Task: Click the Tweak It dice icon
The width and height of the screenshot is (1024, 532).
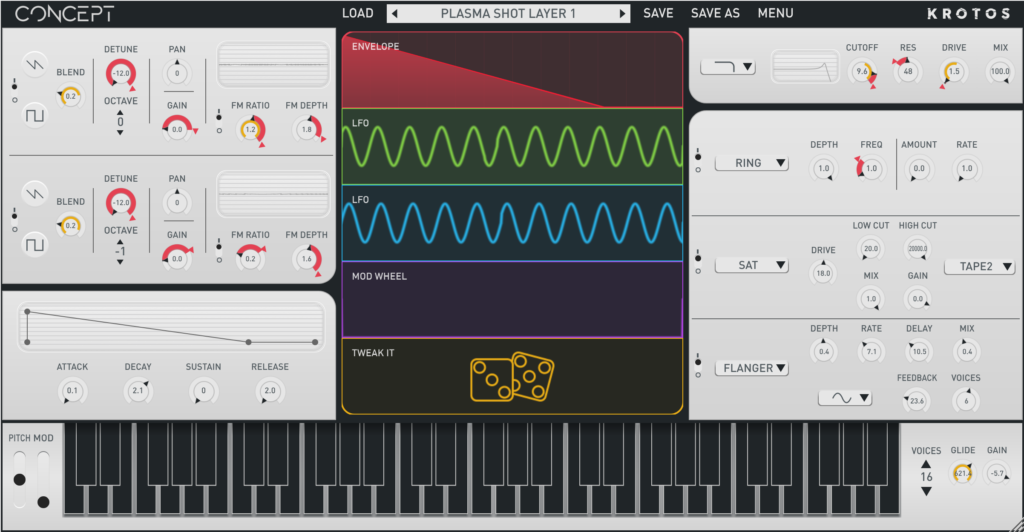Action: tap(511, 378)
